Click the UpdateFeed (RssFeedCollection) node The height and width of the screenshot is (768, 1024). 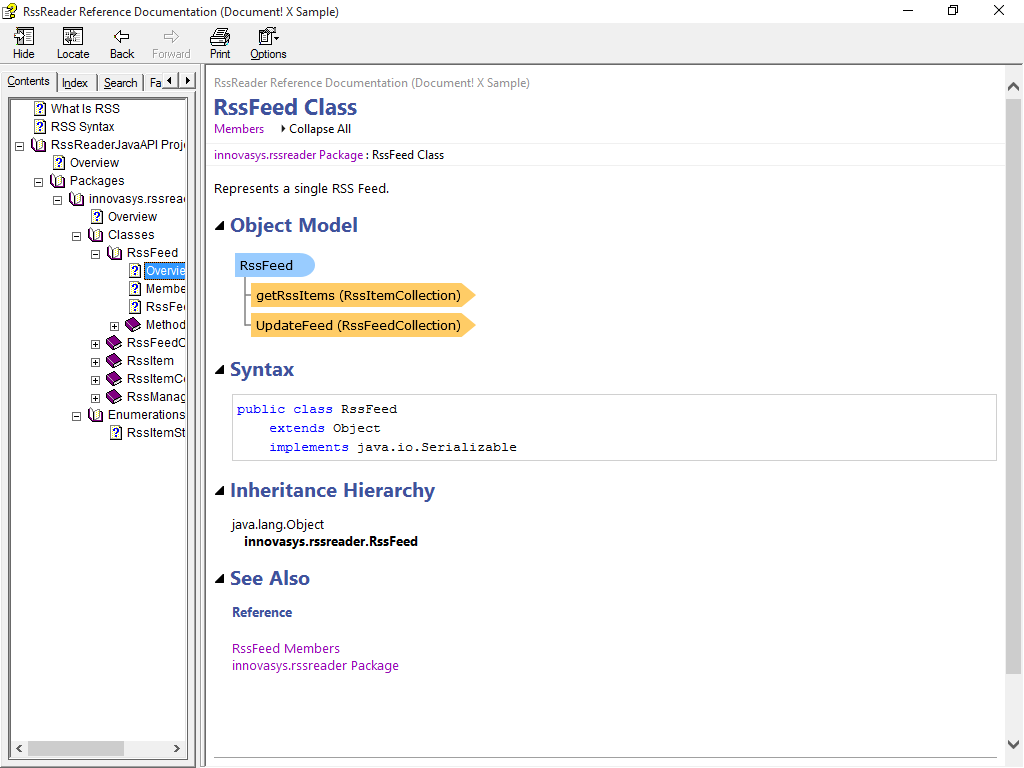point(362,325)
